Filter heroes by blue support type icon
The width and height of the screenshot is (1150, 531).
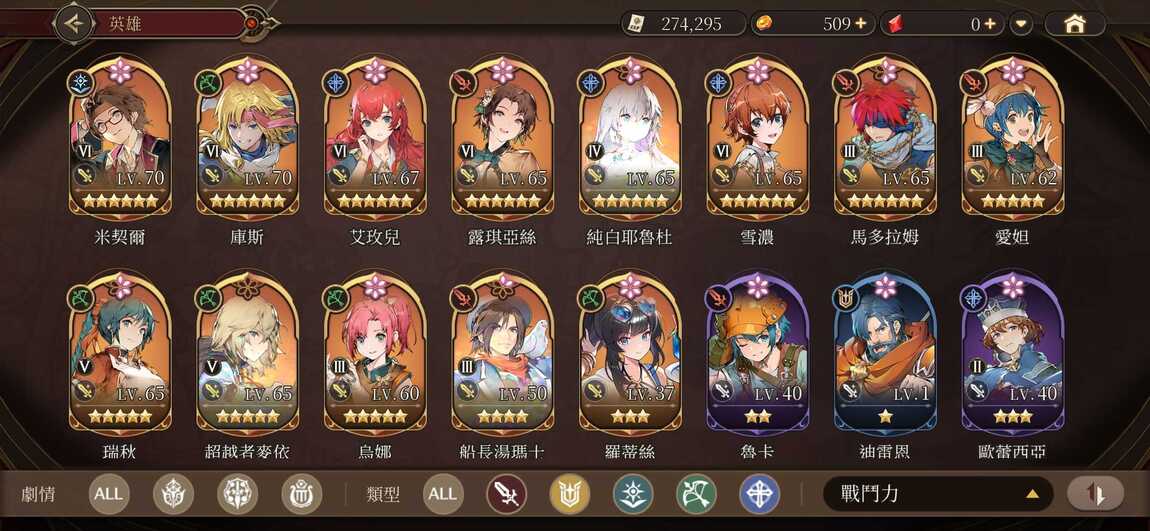tap(759, 494)
